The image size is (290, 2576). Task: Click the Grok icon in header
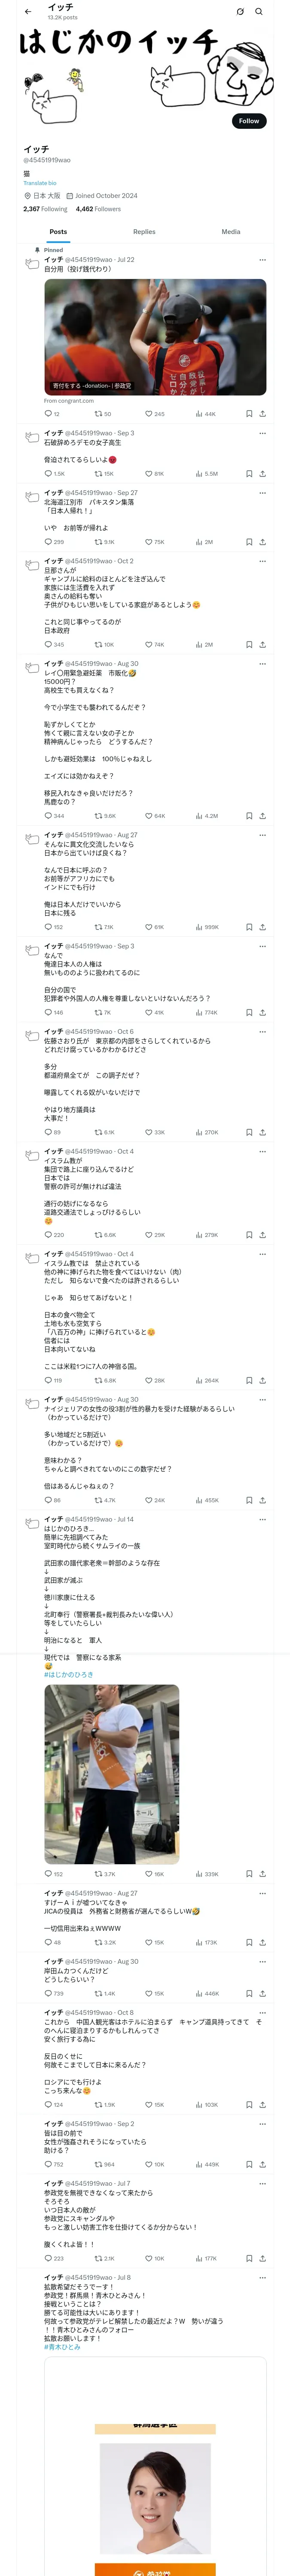pyautogui.click(x=240, y=11)
